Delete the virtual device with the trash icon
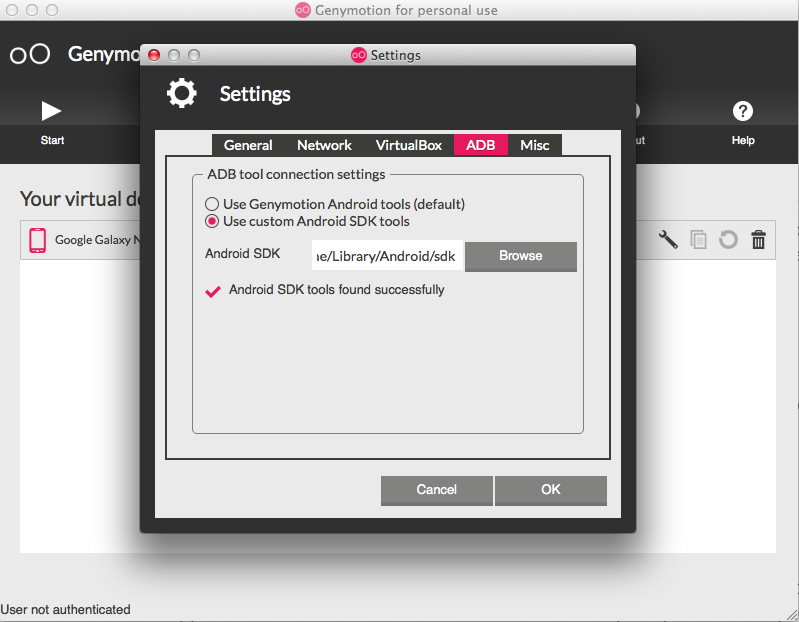 [758, 239]
